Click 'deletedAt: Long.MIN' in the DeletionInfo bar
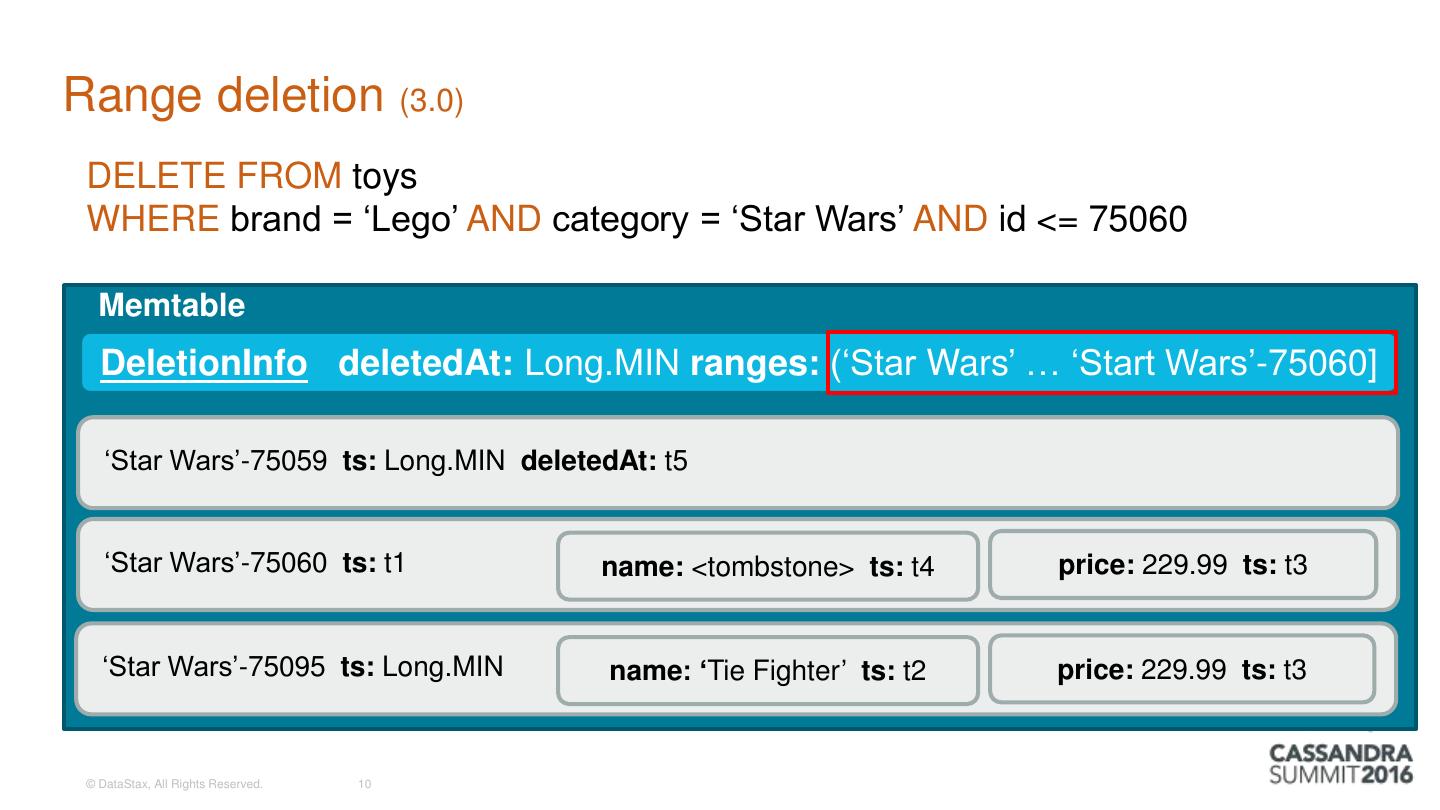The width and height of the screenshot is (1440, 810). [510, 364]
